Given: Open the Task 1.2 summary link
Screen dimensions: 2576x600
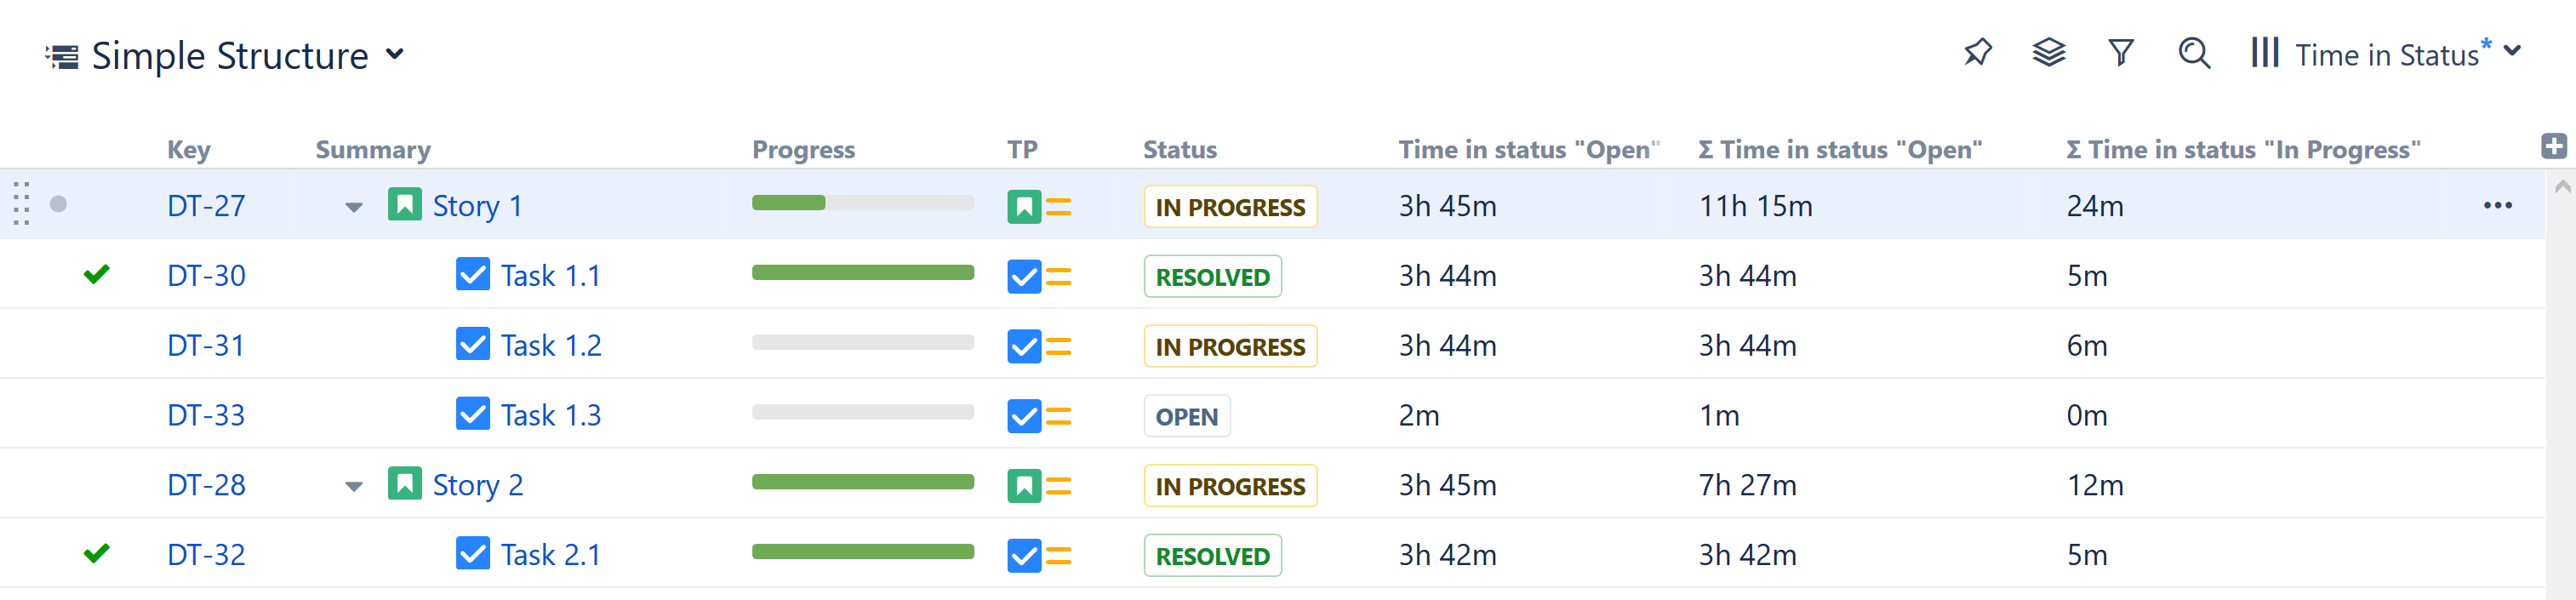Looking at the screenshot, I should [550, 345].
